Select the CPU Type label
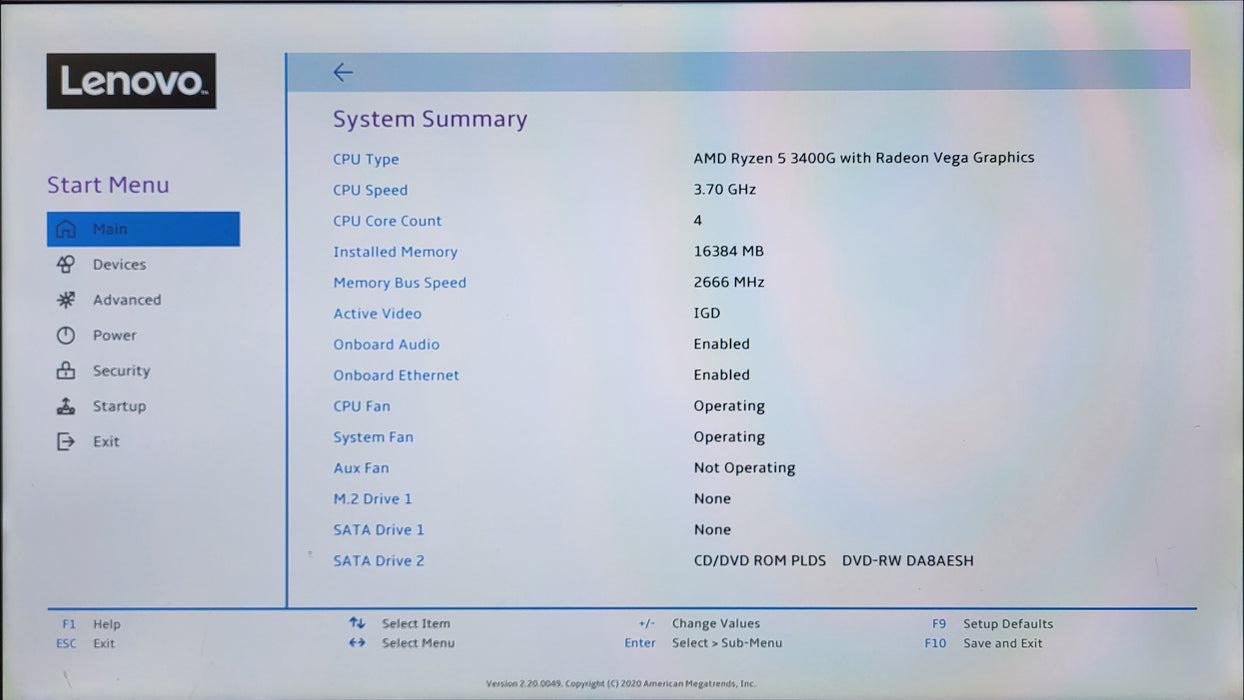The width and height of the screenshot is (1244, 700). point(366,159)
